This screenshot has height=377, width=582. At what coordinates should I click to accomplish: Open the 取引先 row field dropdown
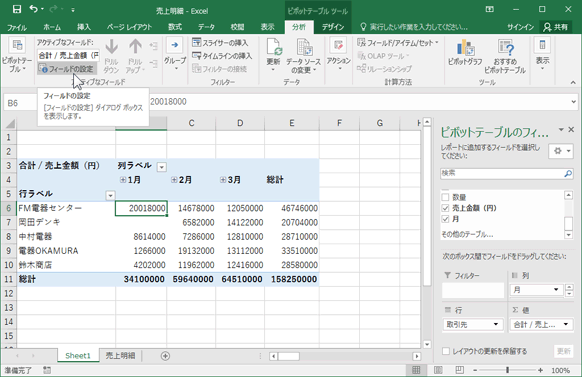coord(496,324)
